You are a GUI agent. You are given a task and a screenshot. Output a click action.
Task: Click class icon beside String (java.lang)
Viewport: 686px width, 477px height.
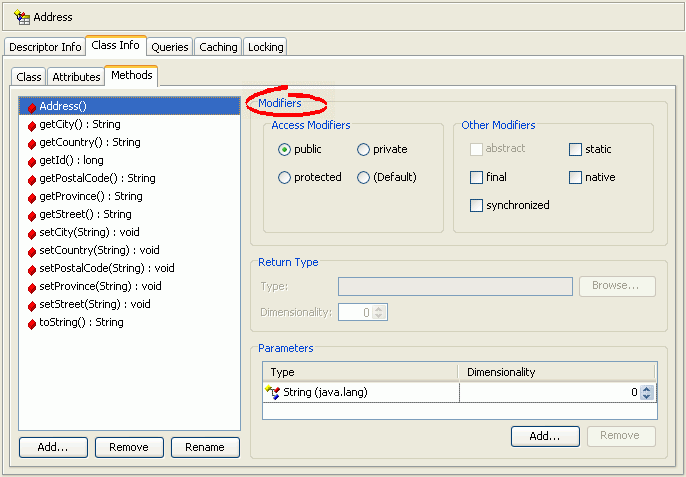point(273,392)
